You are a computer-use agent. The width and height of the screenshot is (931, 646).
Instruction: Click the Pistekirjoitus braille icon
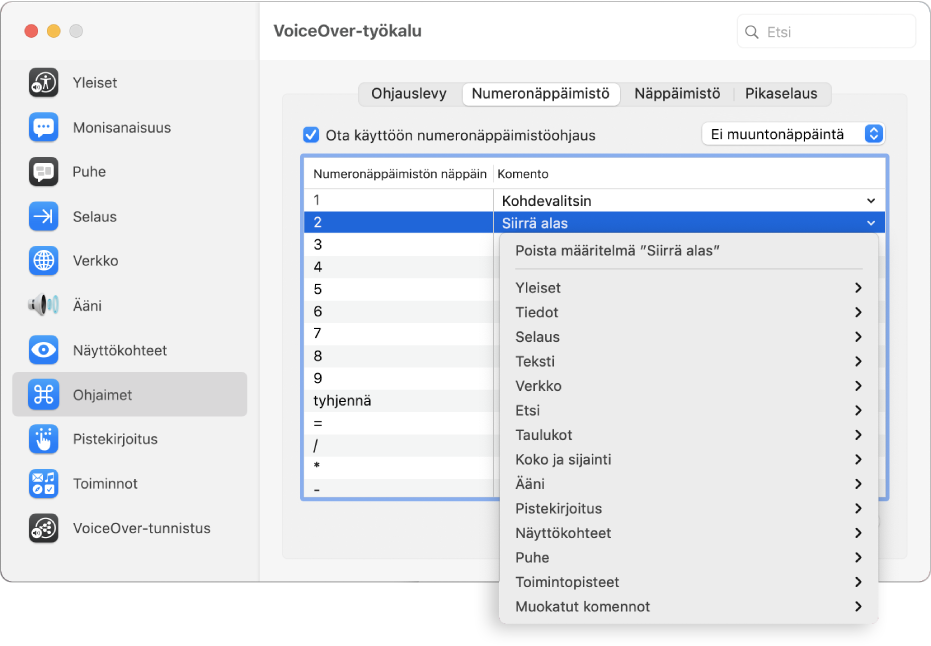(x=42, y=438)
